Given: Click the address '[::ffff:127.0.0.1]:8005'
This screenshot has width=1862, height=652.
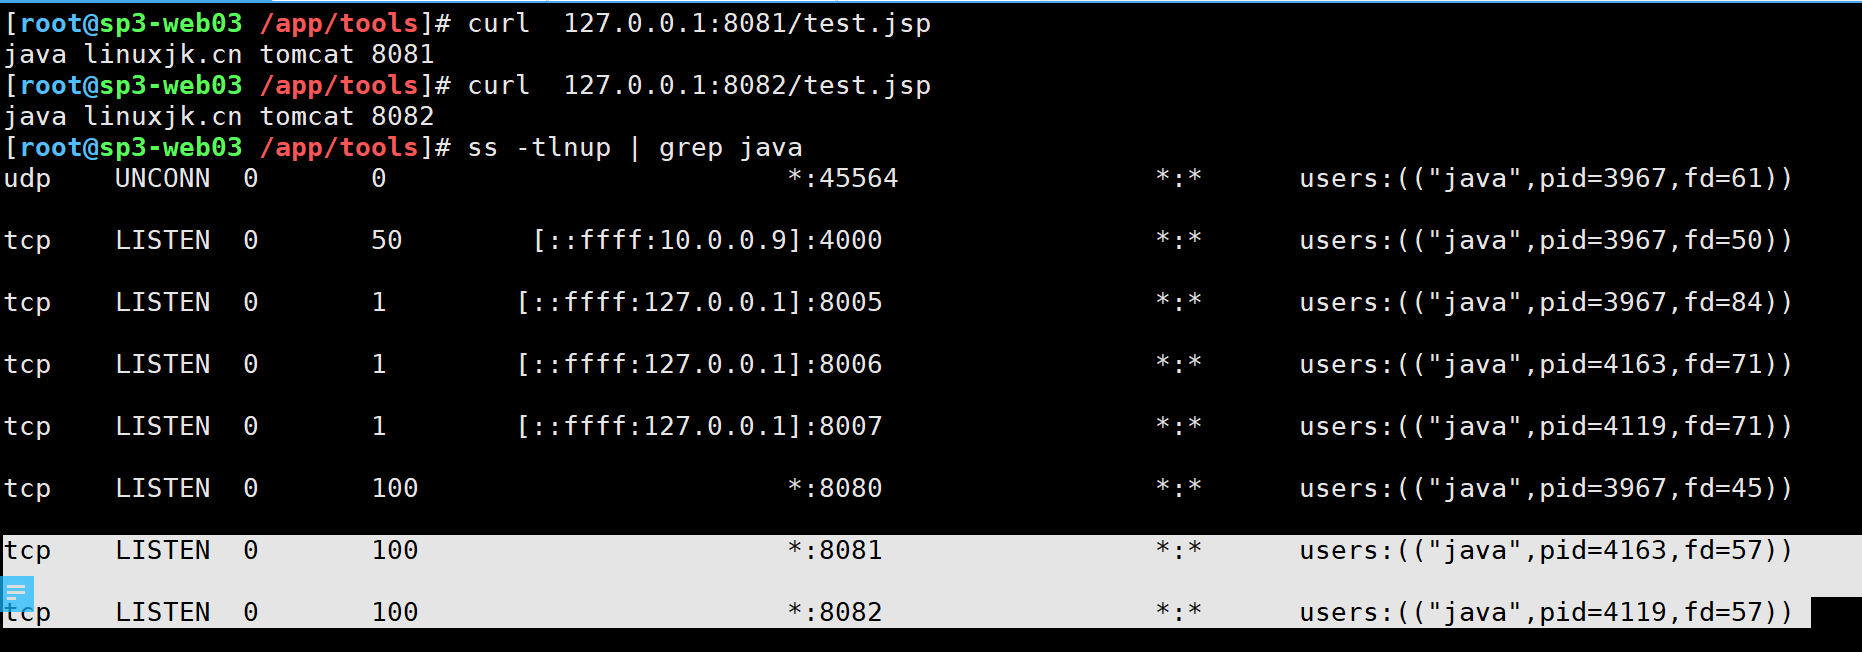Looking at the screenshot, I should tap(699, 303).
